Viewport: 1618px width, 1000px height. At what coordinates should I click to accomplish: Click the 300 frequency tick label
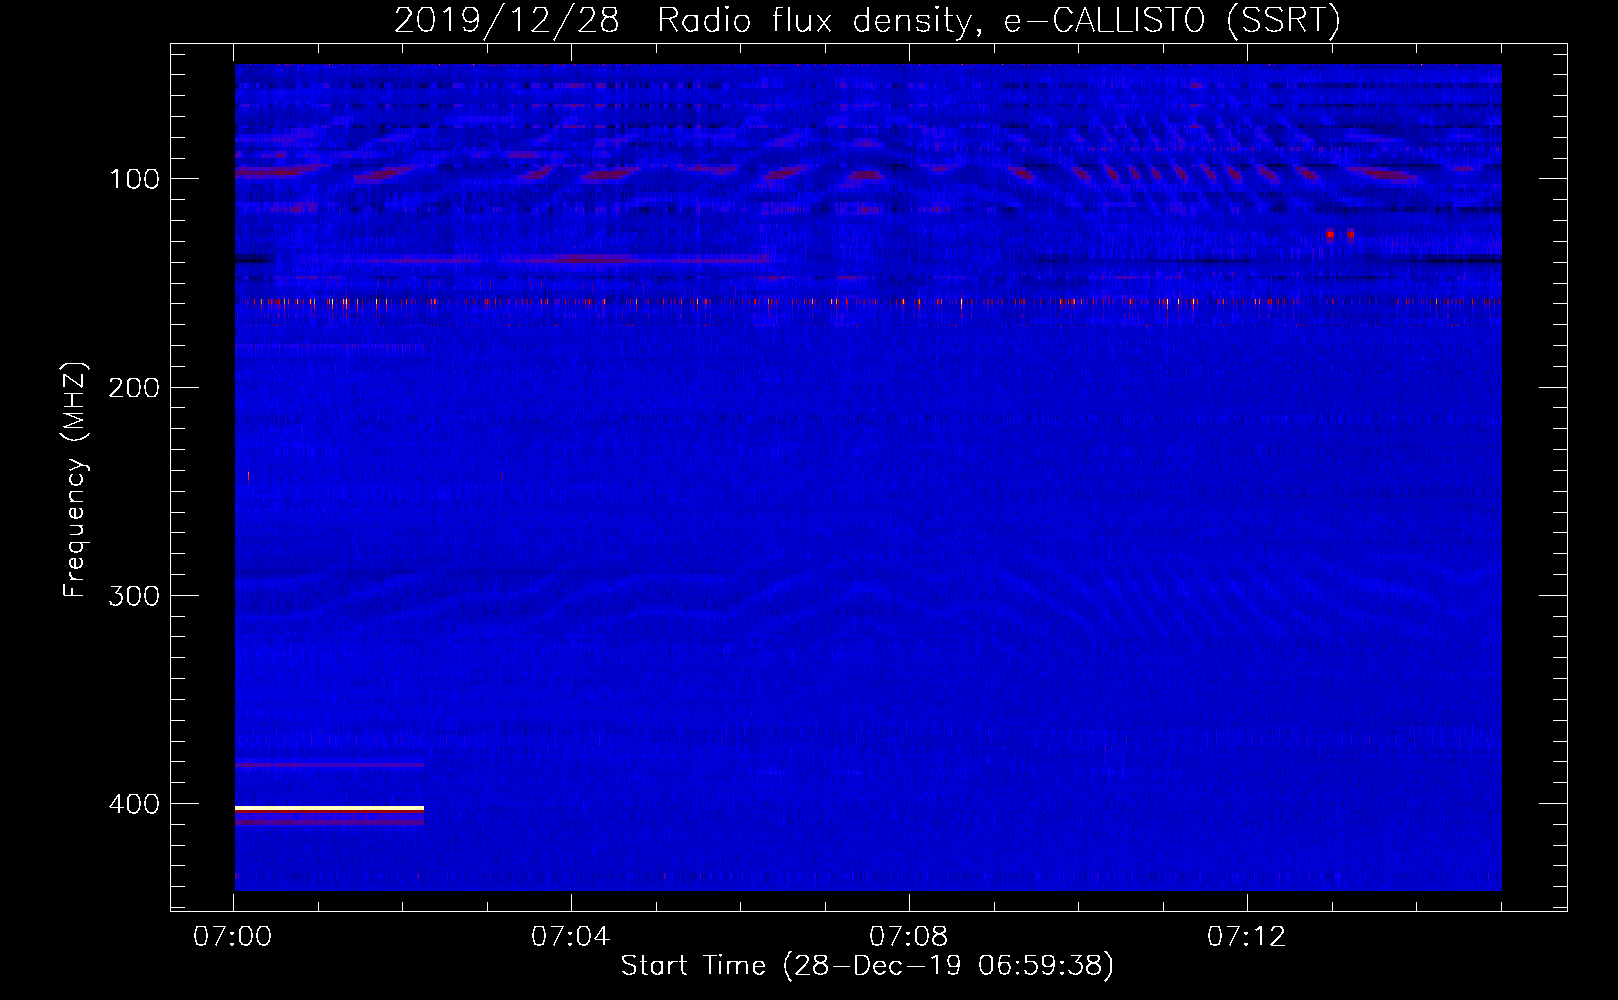point(134,596)
